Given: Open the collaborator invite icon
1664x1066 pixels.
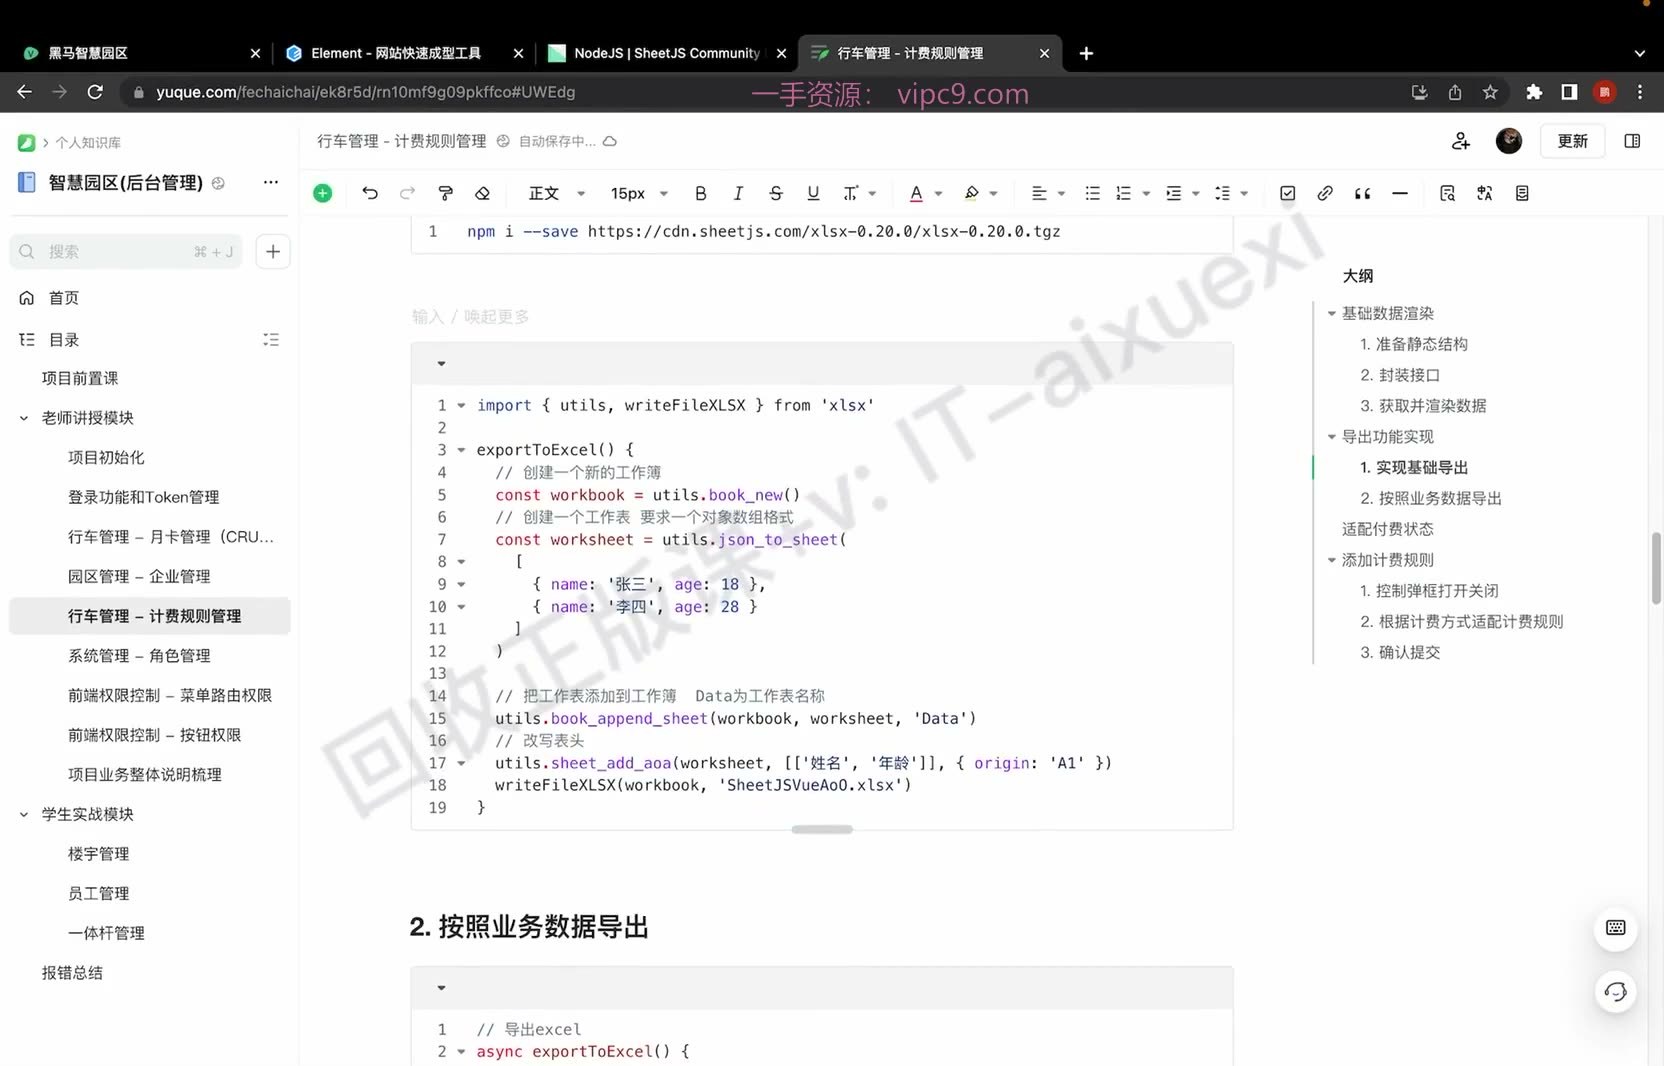Looking at the screenshot, I should coord(1461,141).
